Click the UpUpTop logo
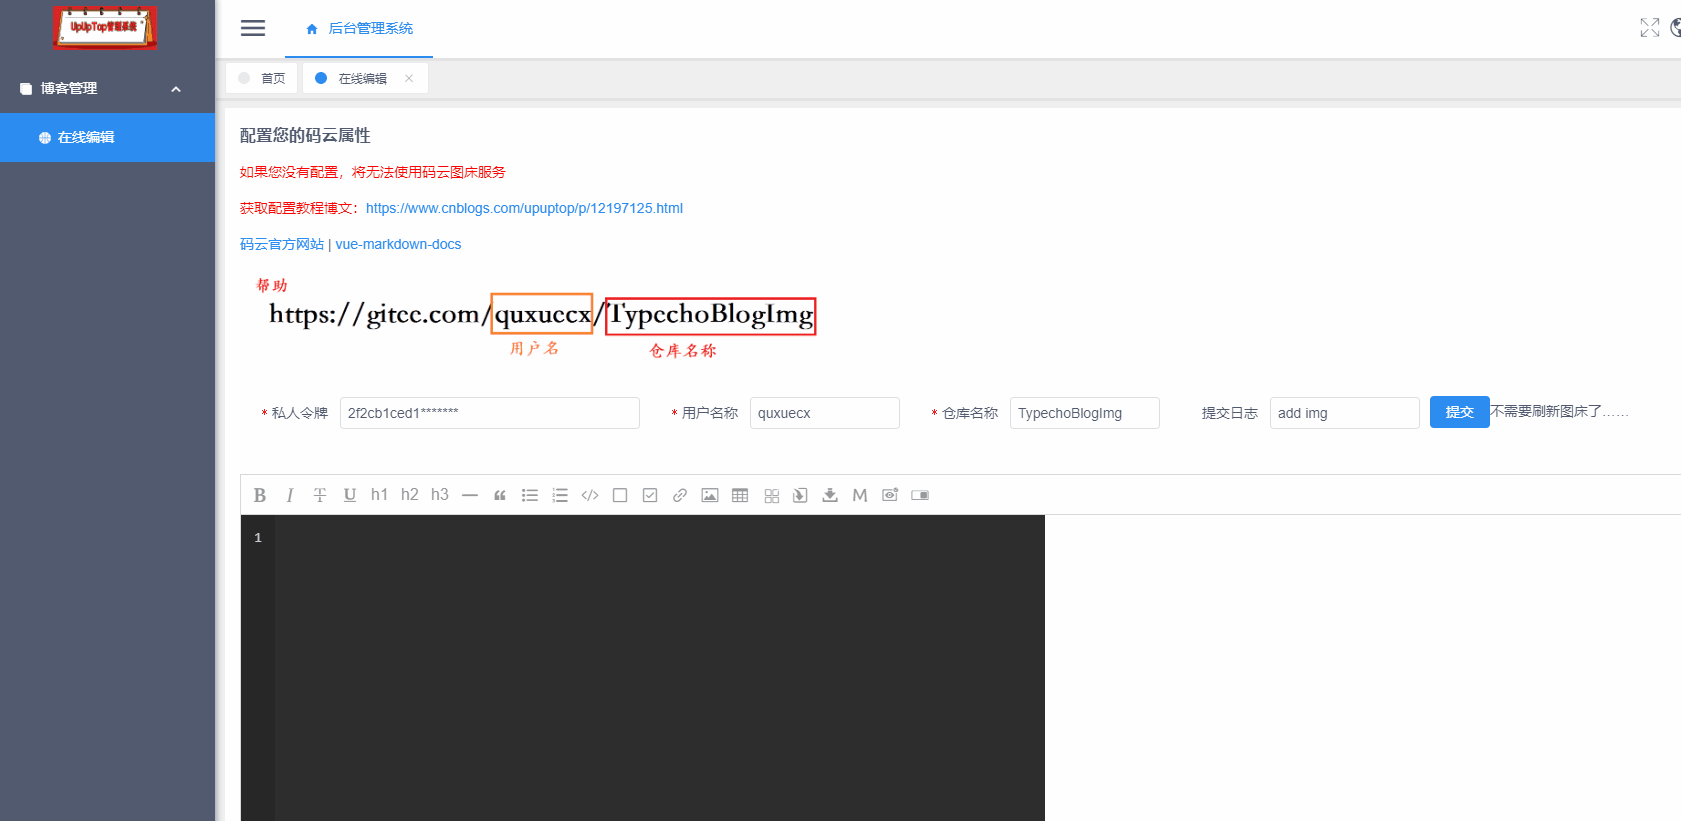 pyautogui.click(x=105, y=27)
